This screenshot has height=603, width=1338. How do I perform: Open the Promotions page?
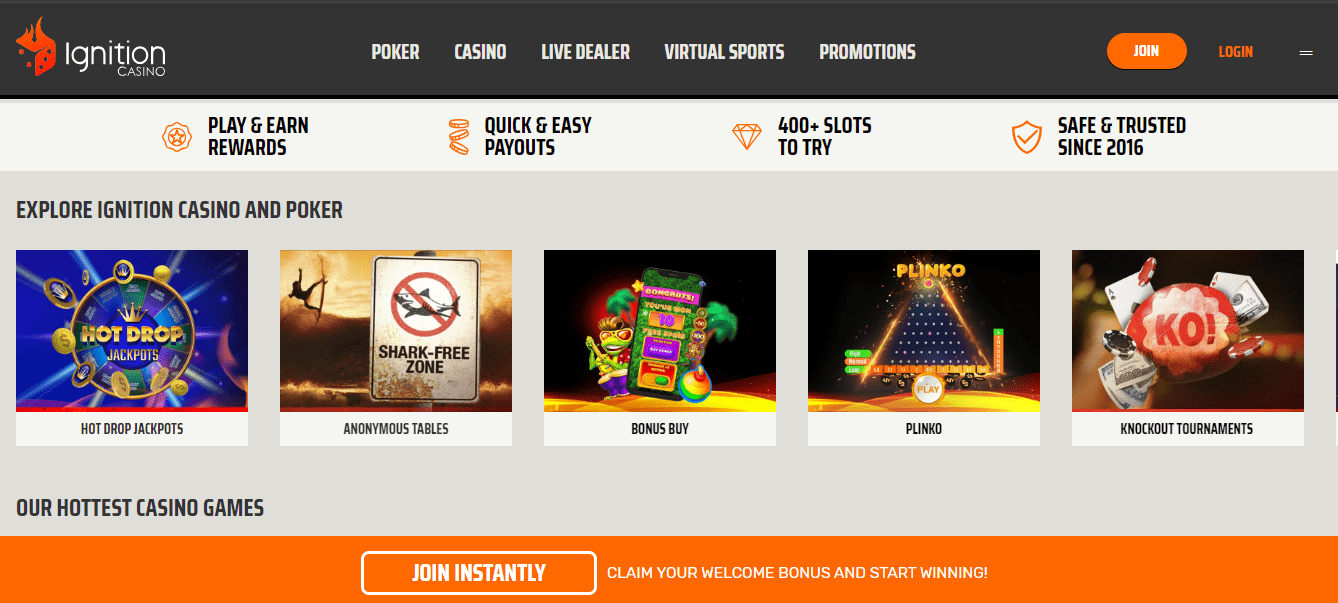tap(867, 52)
